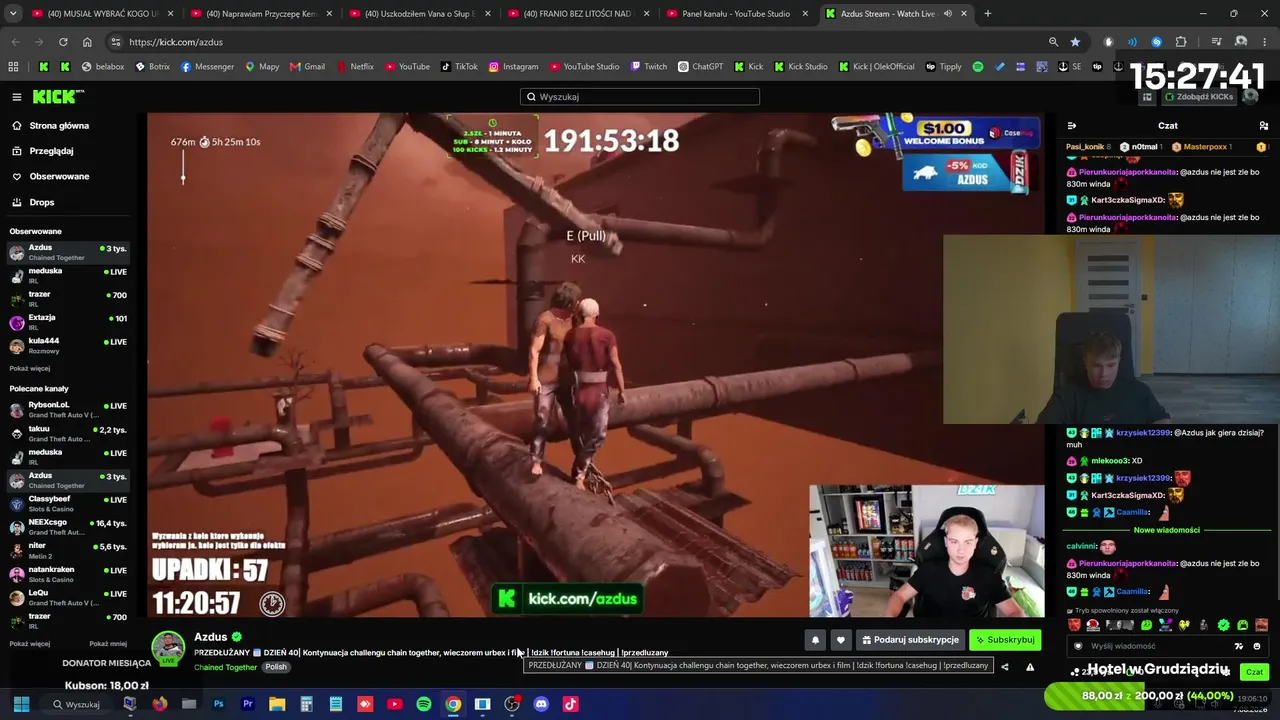Open the Netflix bookmark
The image size is (1280, 720).
pos(355,67)
